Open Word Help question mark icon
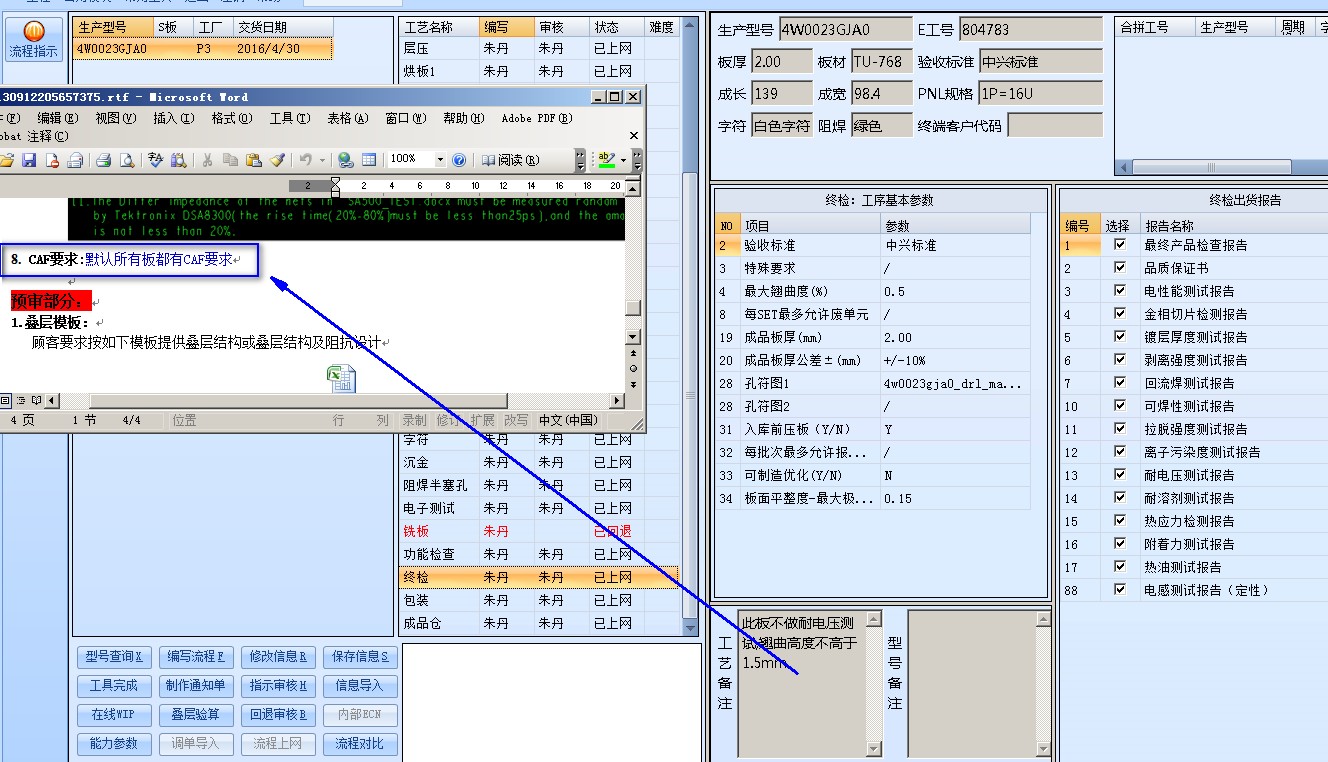Image resolution: width=1328 pixels, height=762 pixels. [459, 160]
